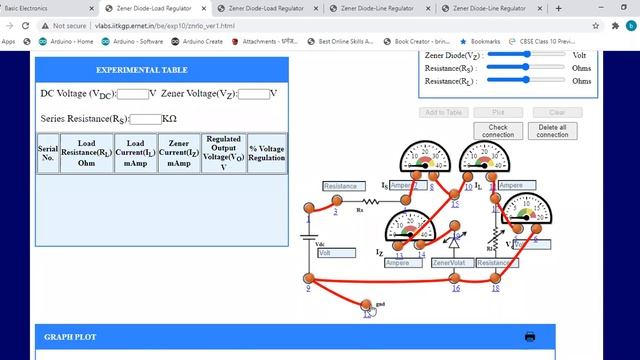Select connection node 14 on IZ ammeter
640x360 pixels.
tap(420, 245)
